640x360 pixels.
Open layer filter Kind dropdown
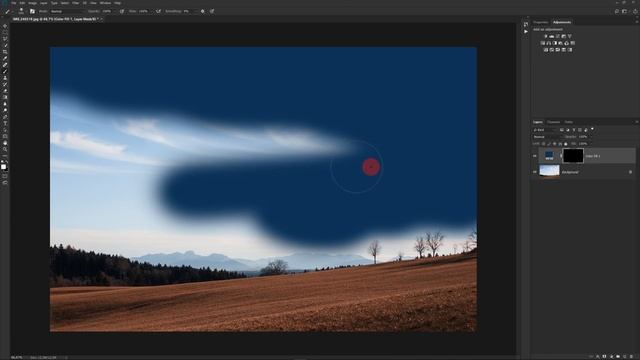pyautogui.click(x=545, y=130)
